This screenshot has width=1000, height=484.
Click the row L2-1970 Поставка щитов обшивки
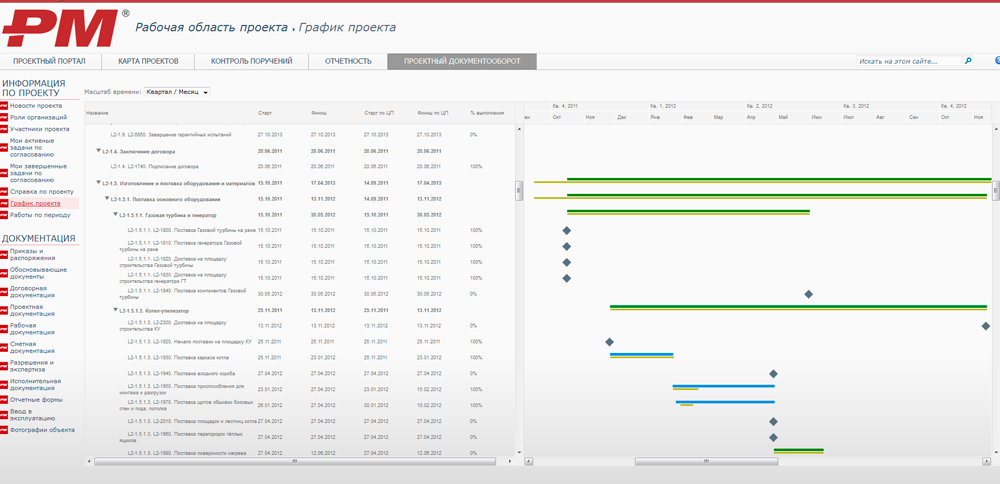(x=299, y=405)
